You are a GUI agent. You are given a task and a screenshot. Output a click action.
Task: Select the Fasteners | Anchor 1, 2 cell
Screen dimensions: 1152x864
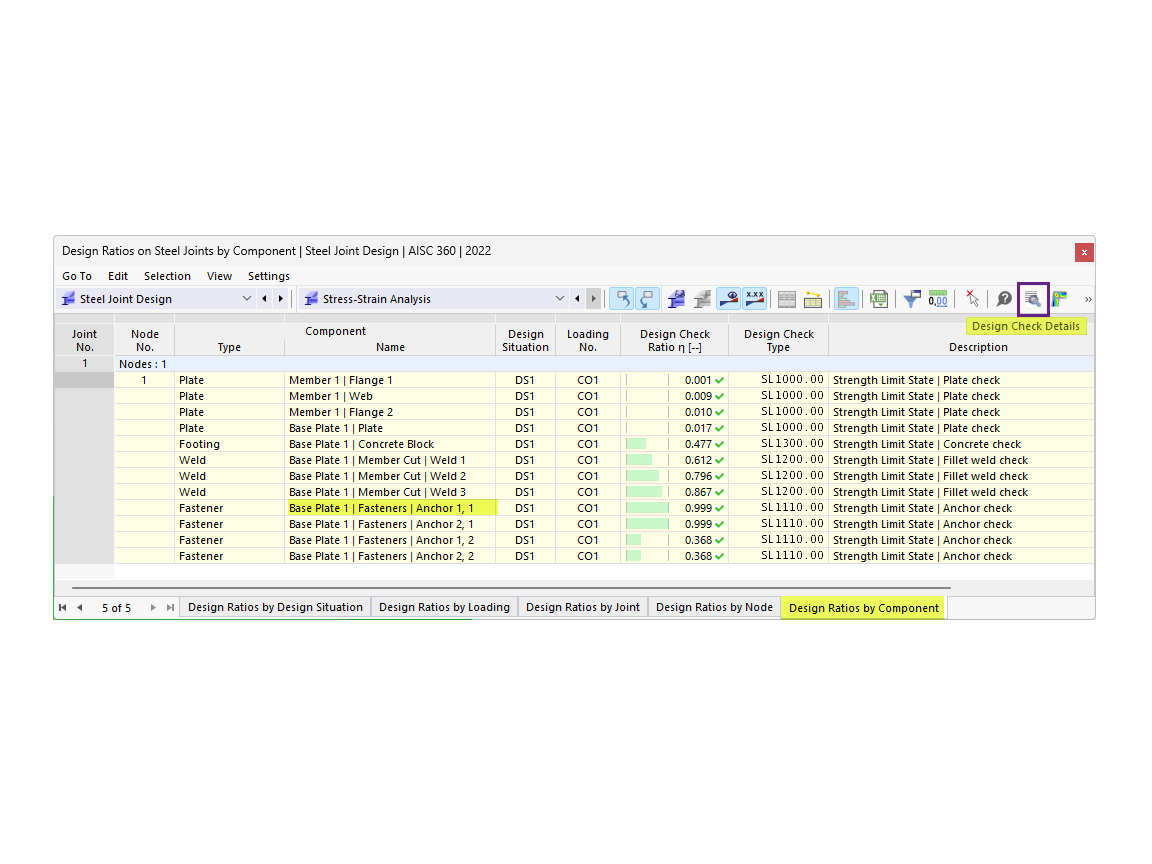[x=389, y=541]
